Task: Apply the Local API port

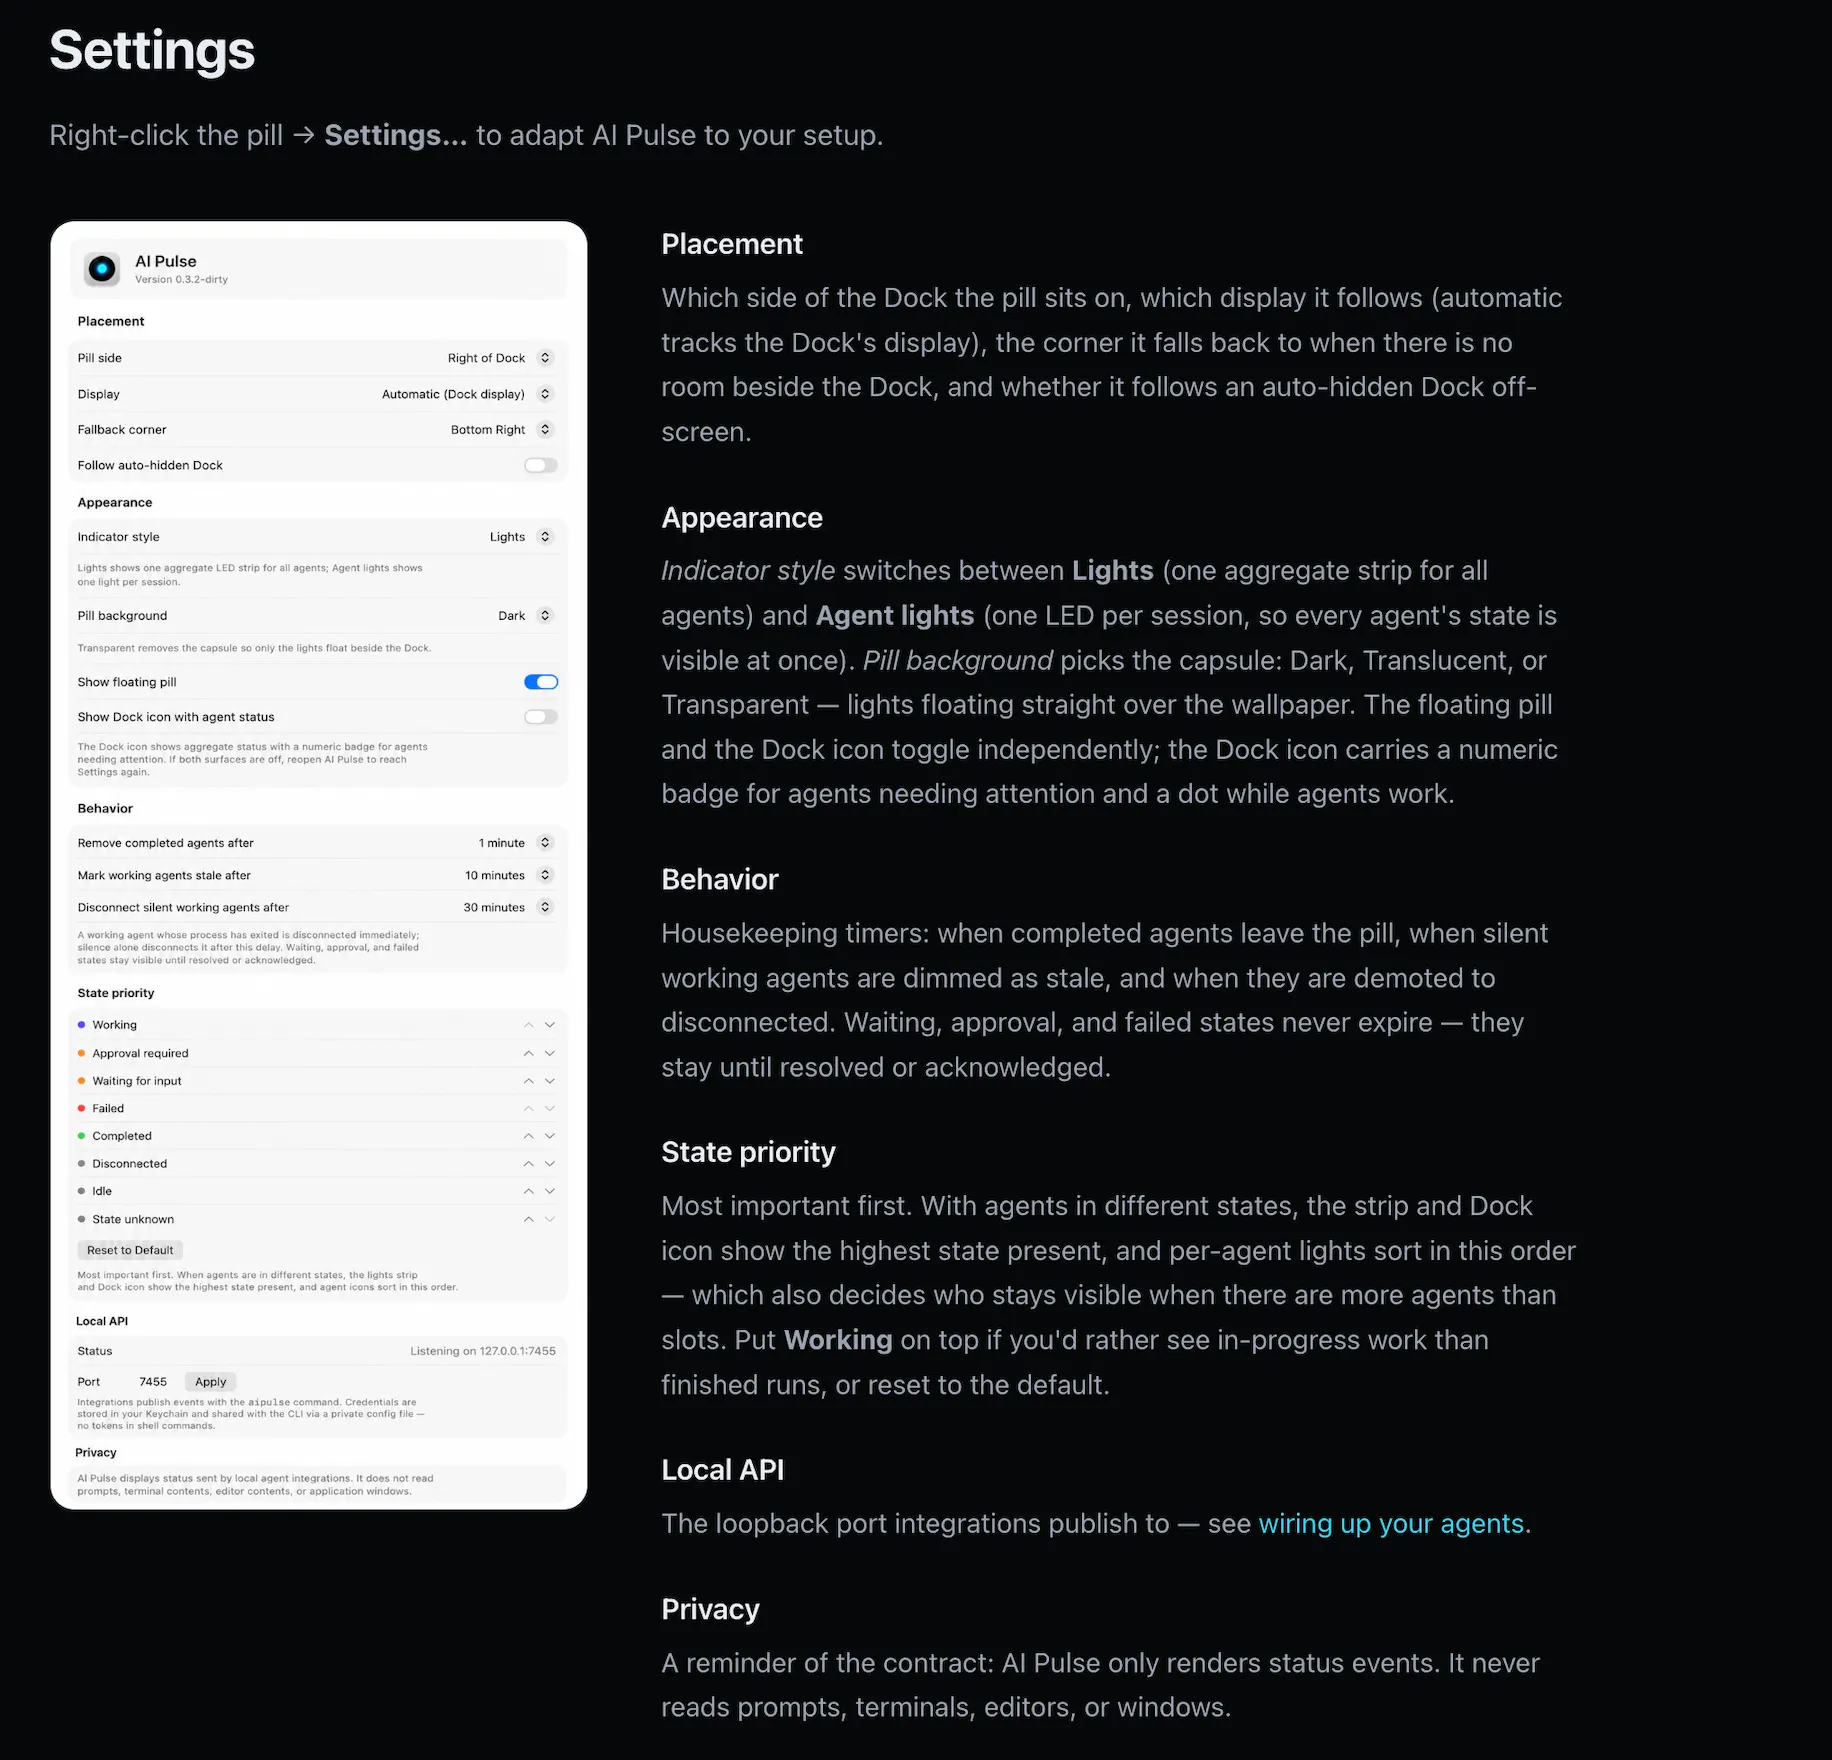Action: 211,1382
